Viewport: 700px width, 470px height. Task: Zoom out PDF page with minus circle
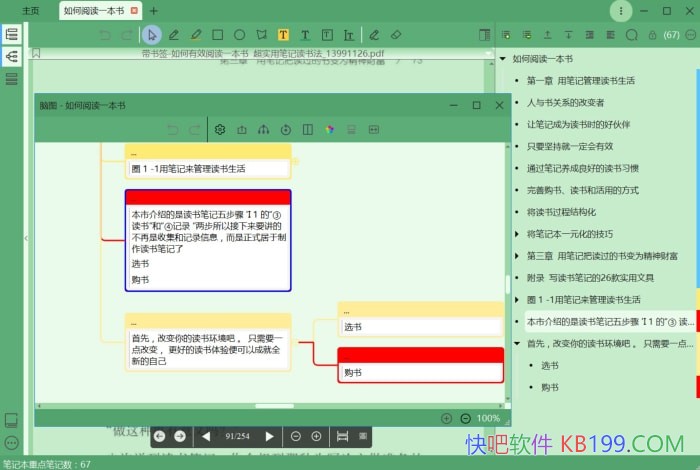pyautogui.click(x=296, y=436)
